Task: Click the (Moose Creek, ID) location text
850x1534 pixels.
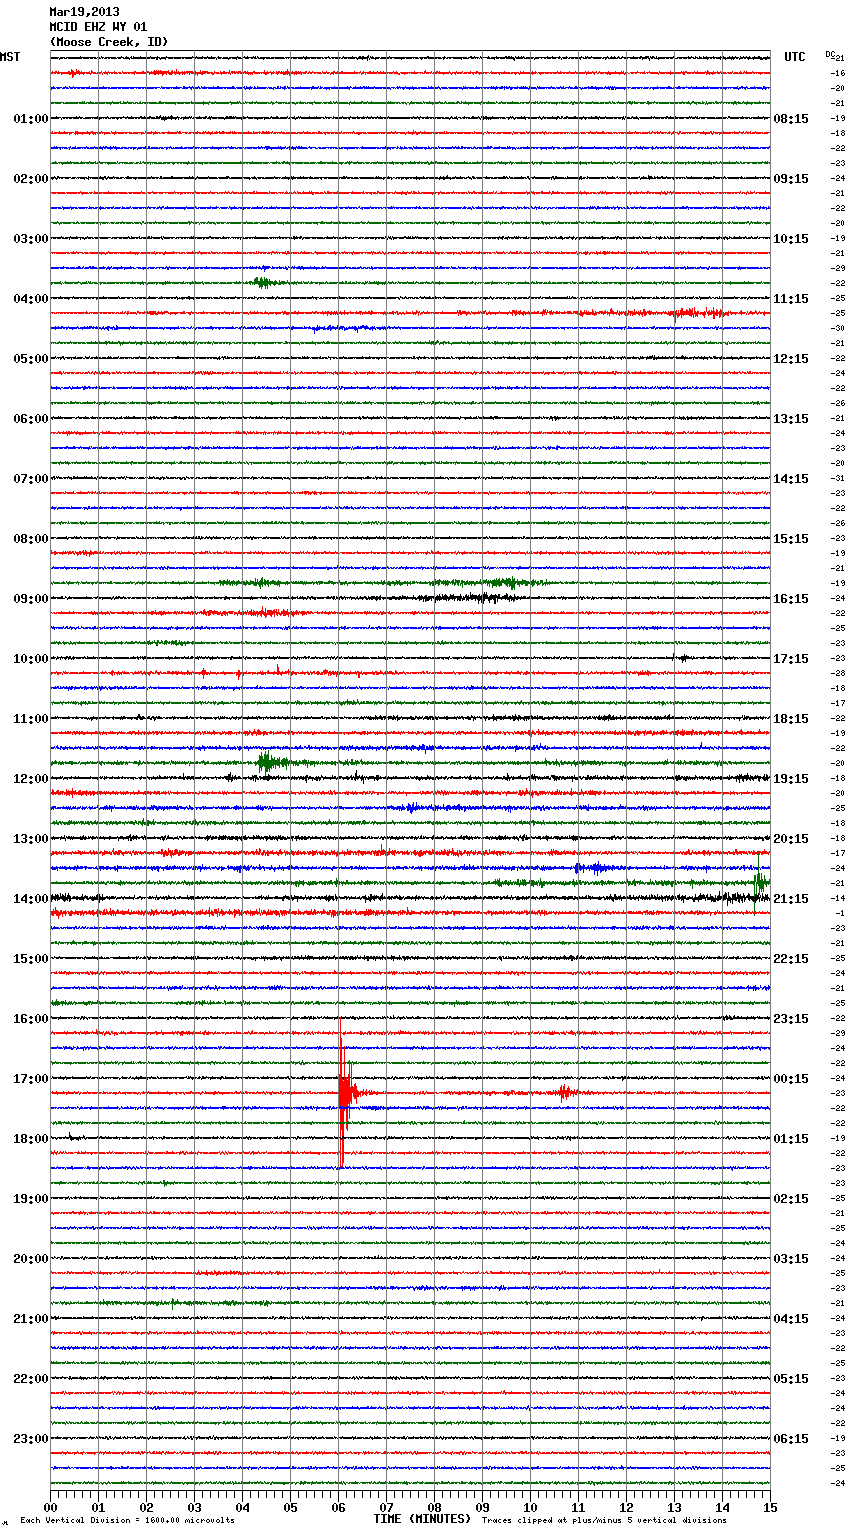Action: coord(109,42)
